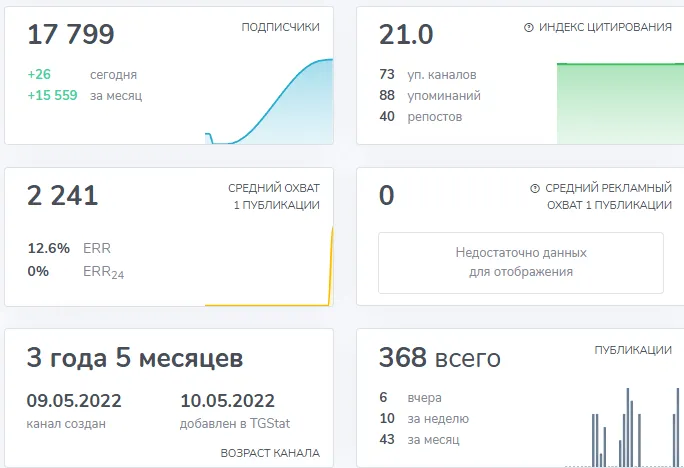Click the ERR24 label
The width and height of the screenshot is (684, 468).
point(103,272)
